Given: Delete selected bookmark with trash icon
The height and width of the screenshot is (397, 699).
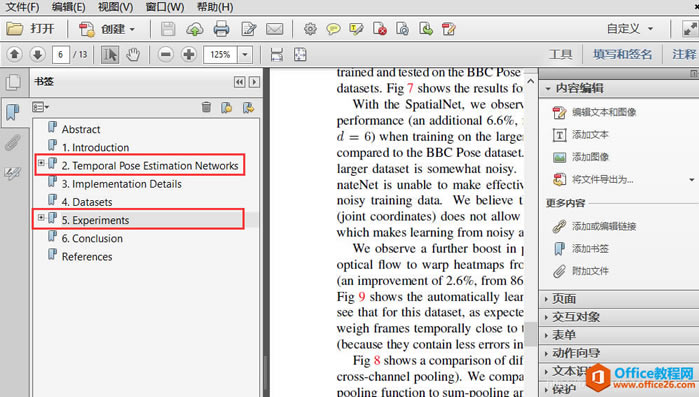Looking at the screenshot, I should click(206, 107).
